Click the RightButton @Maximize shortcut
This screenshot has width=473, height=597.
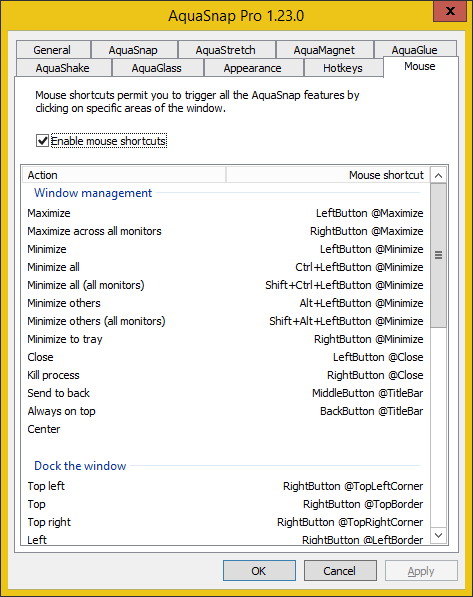366,231
